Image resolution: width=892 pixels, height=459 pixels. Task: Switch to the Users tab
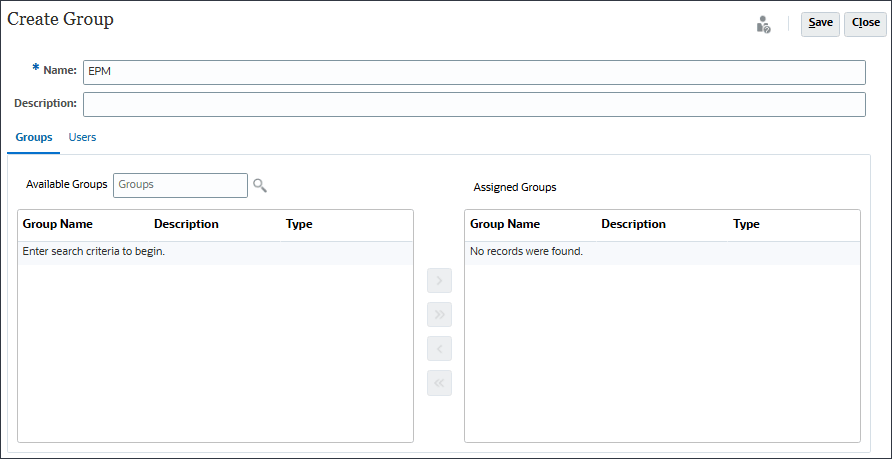tap(82, 137)
